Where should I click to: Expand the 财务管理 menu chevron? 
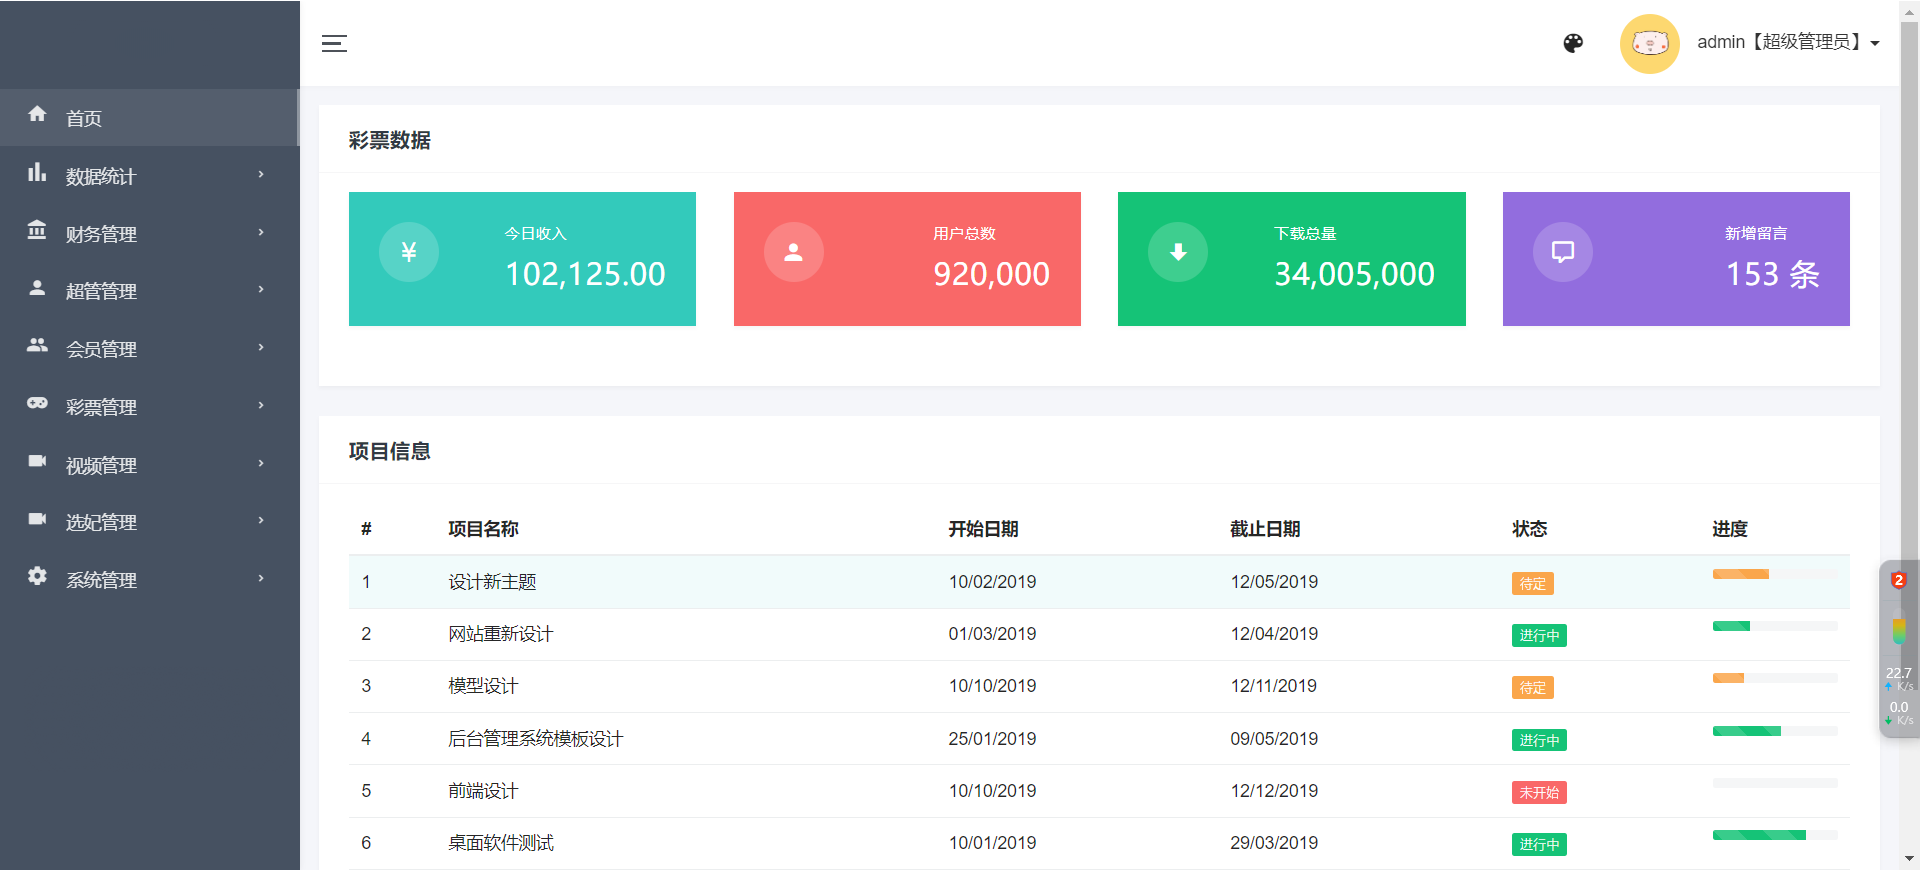(261, 232)
